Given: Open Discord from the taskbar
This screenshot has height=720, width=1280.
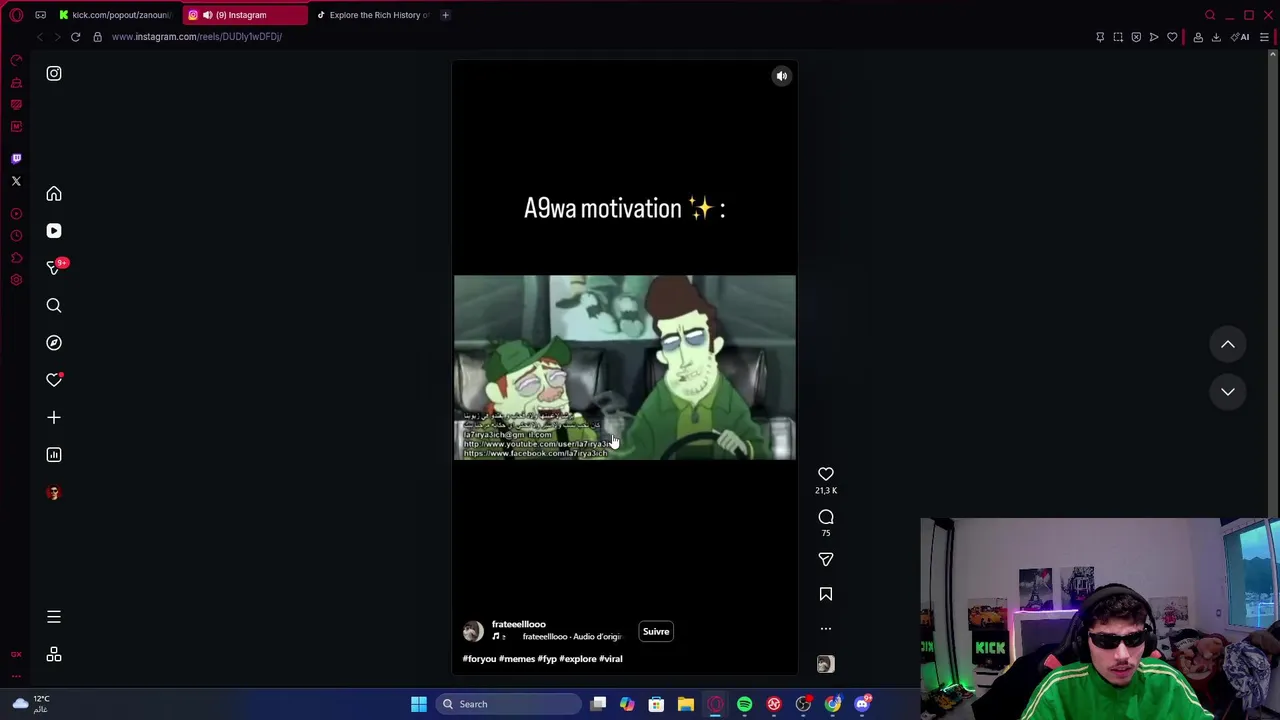Looking at the screenshot, I should tap(863, 704).
